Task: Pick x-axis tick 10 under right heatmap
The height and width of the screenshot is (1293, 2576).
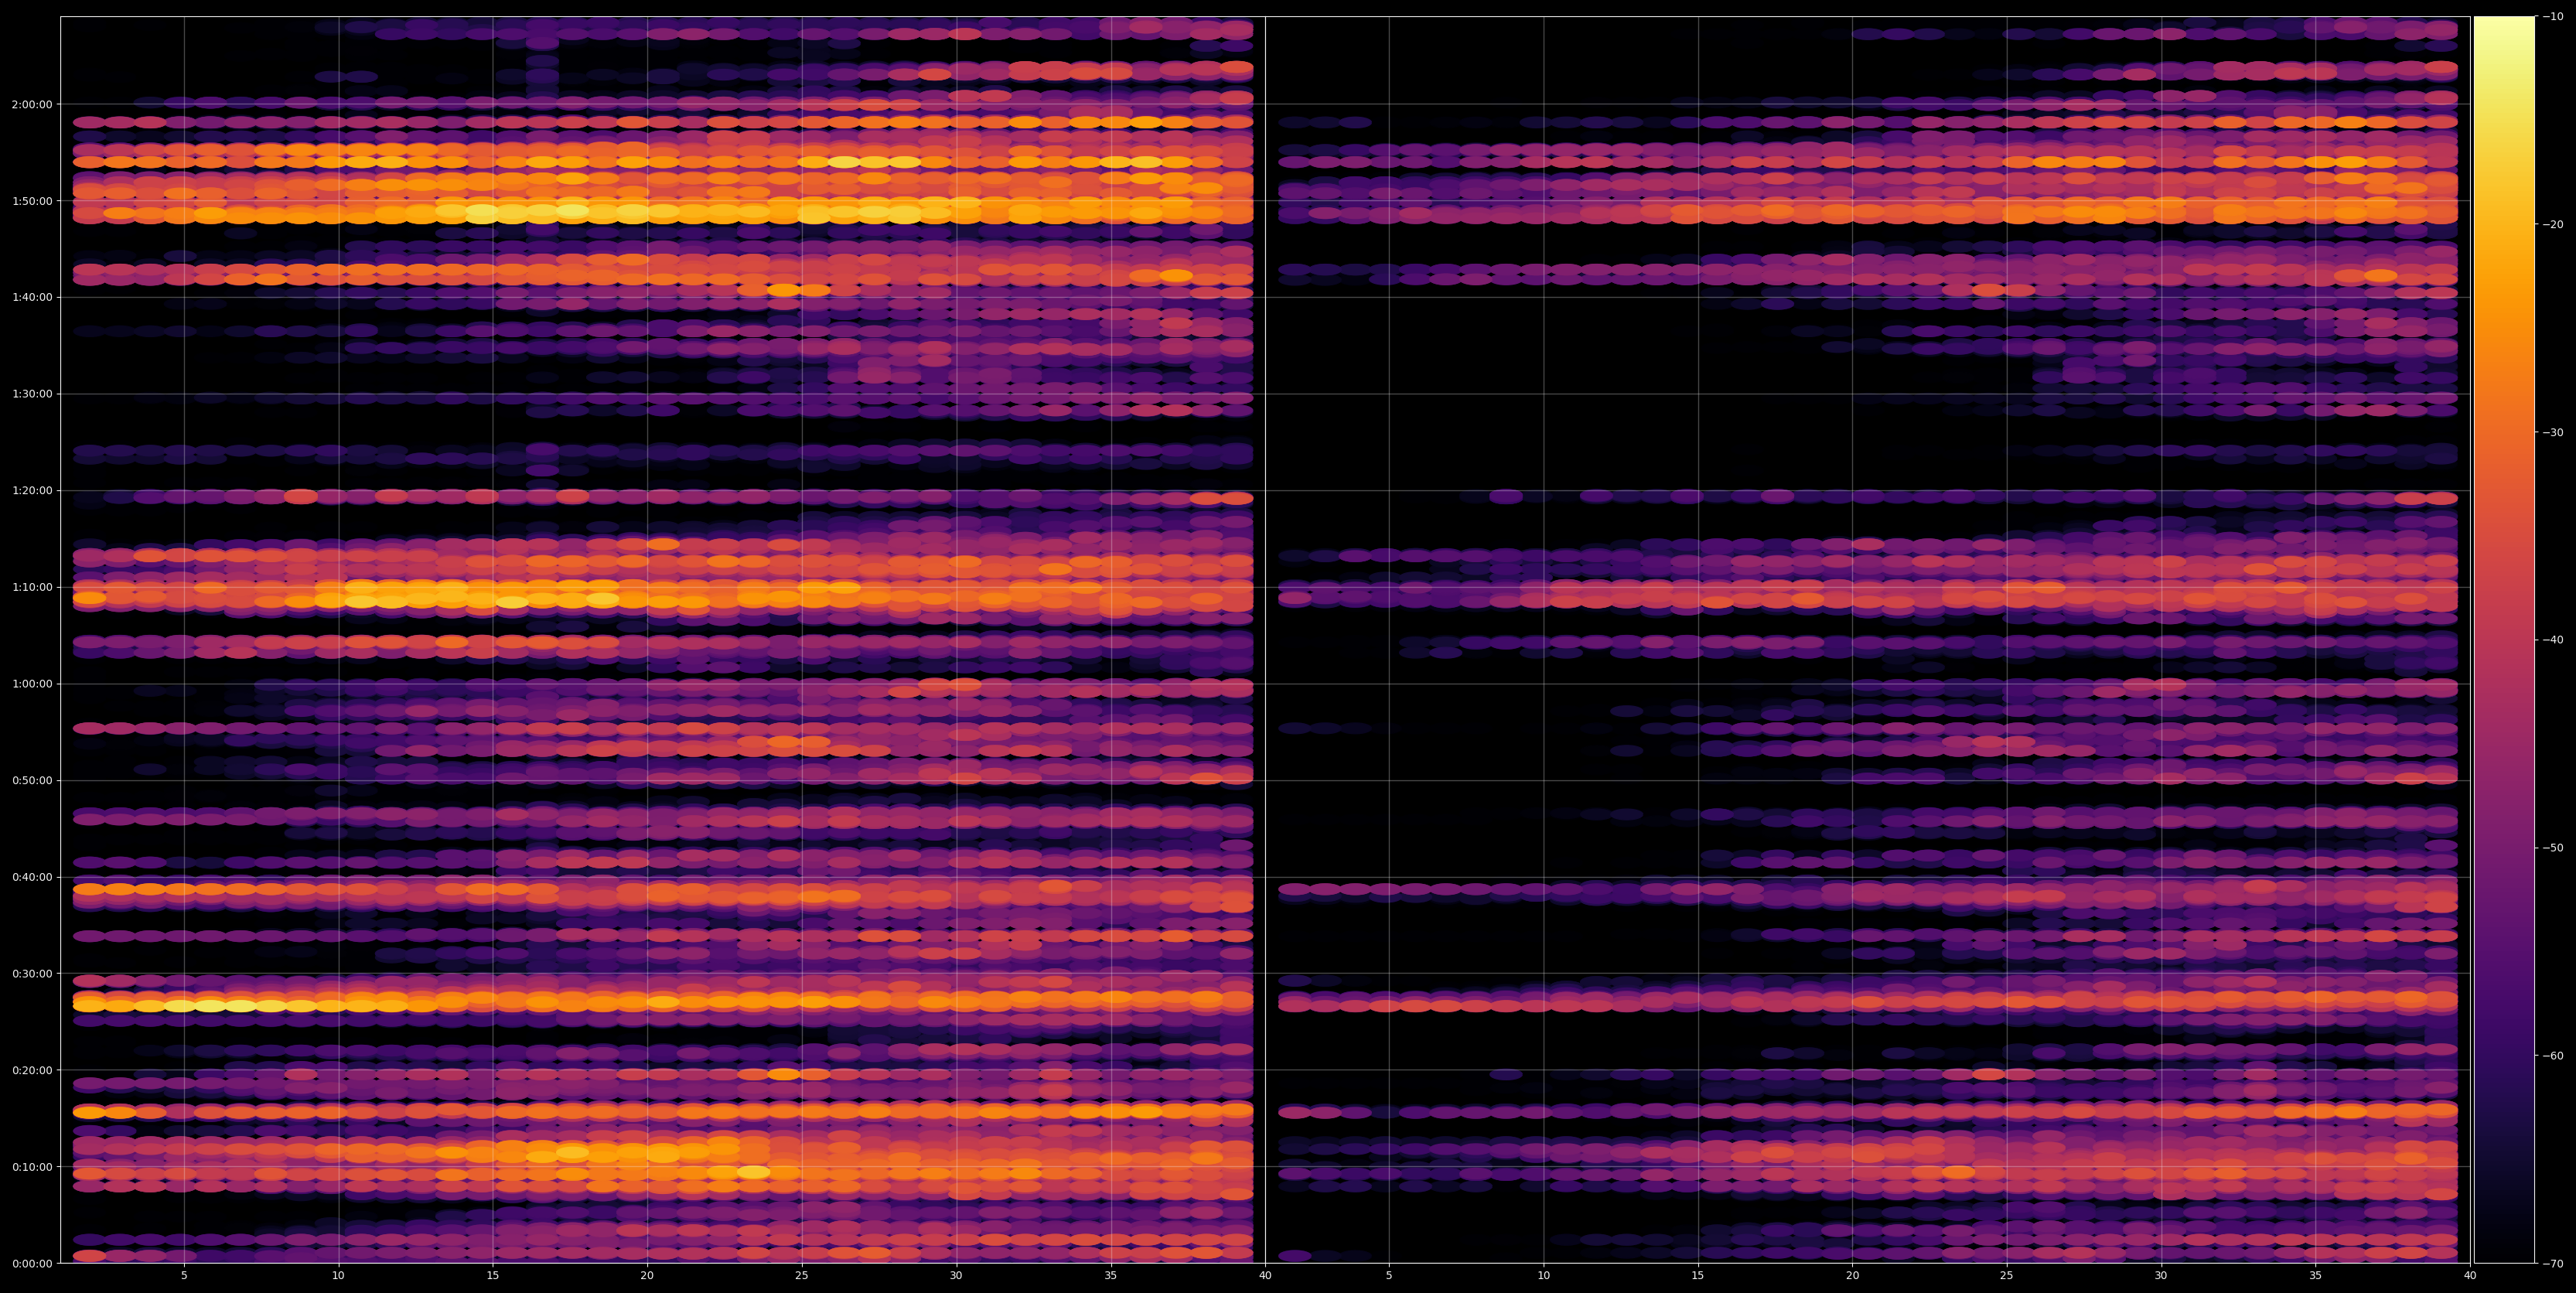Action: (x=1543, y=1276)
